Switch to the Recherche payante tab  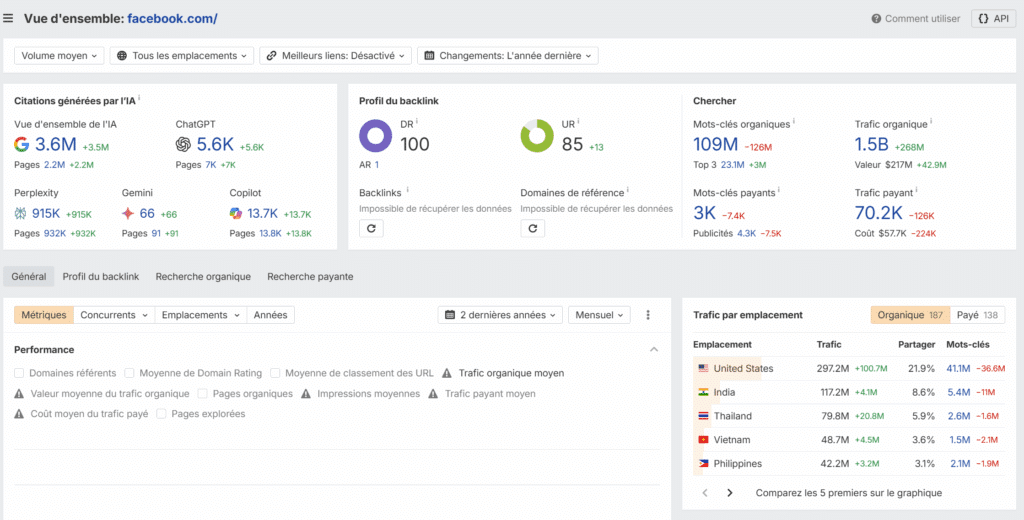[x=310, y=276]
